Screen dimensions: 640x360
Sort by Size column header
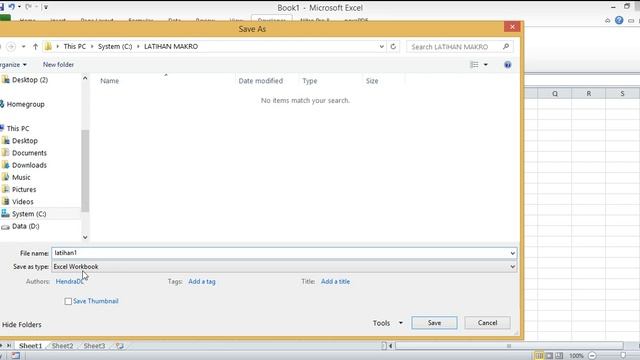(x=372, y=81)
